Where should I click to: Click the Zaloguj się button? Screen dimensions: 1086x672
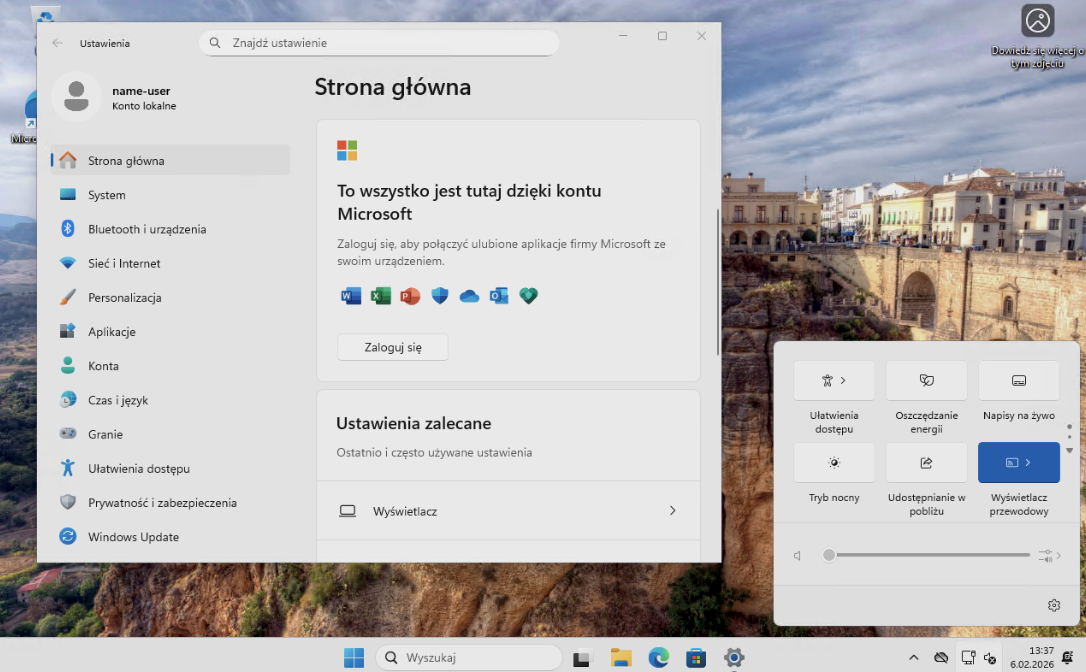[392, 347]
